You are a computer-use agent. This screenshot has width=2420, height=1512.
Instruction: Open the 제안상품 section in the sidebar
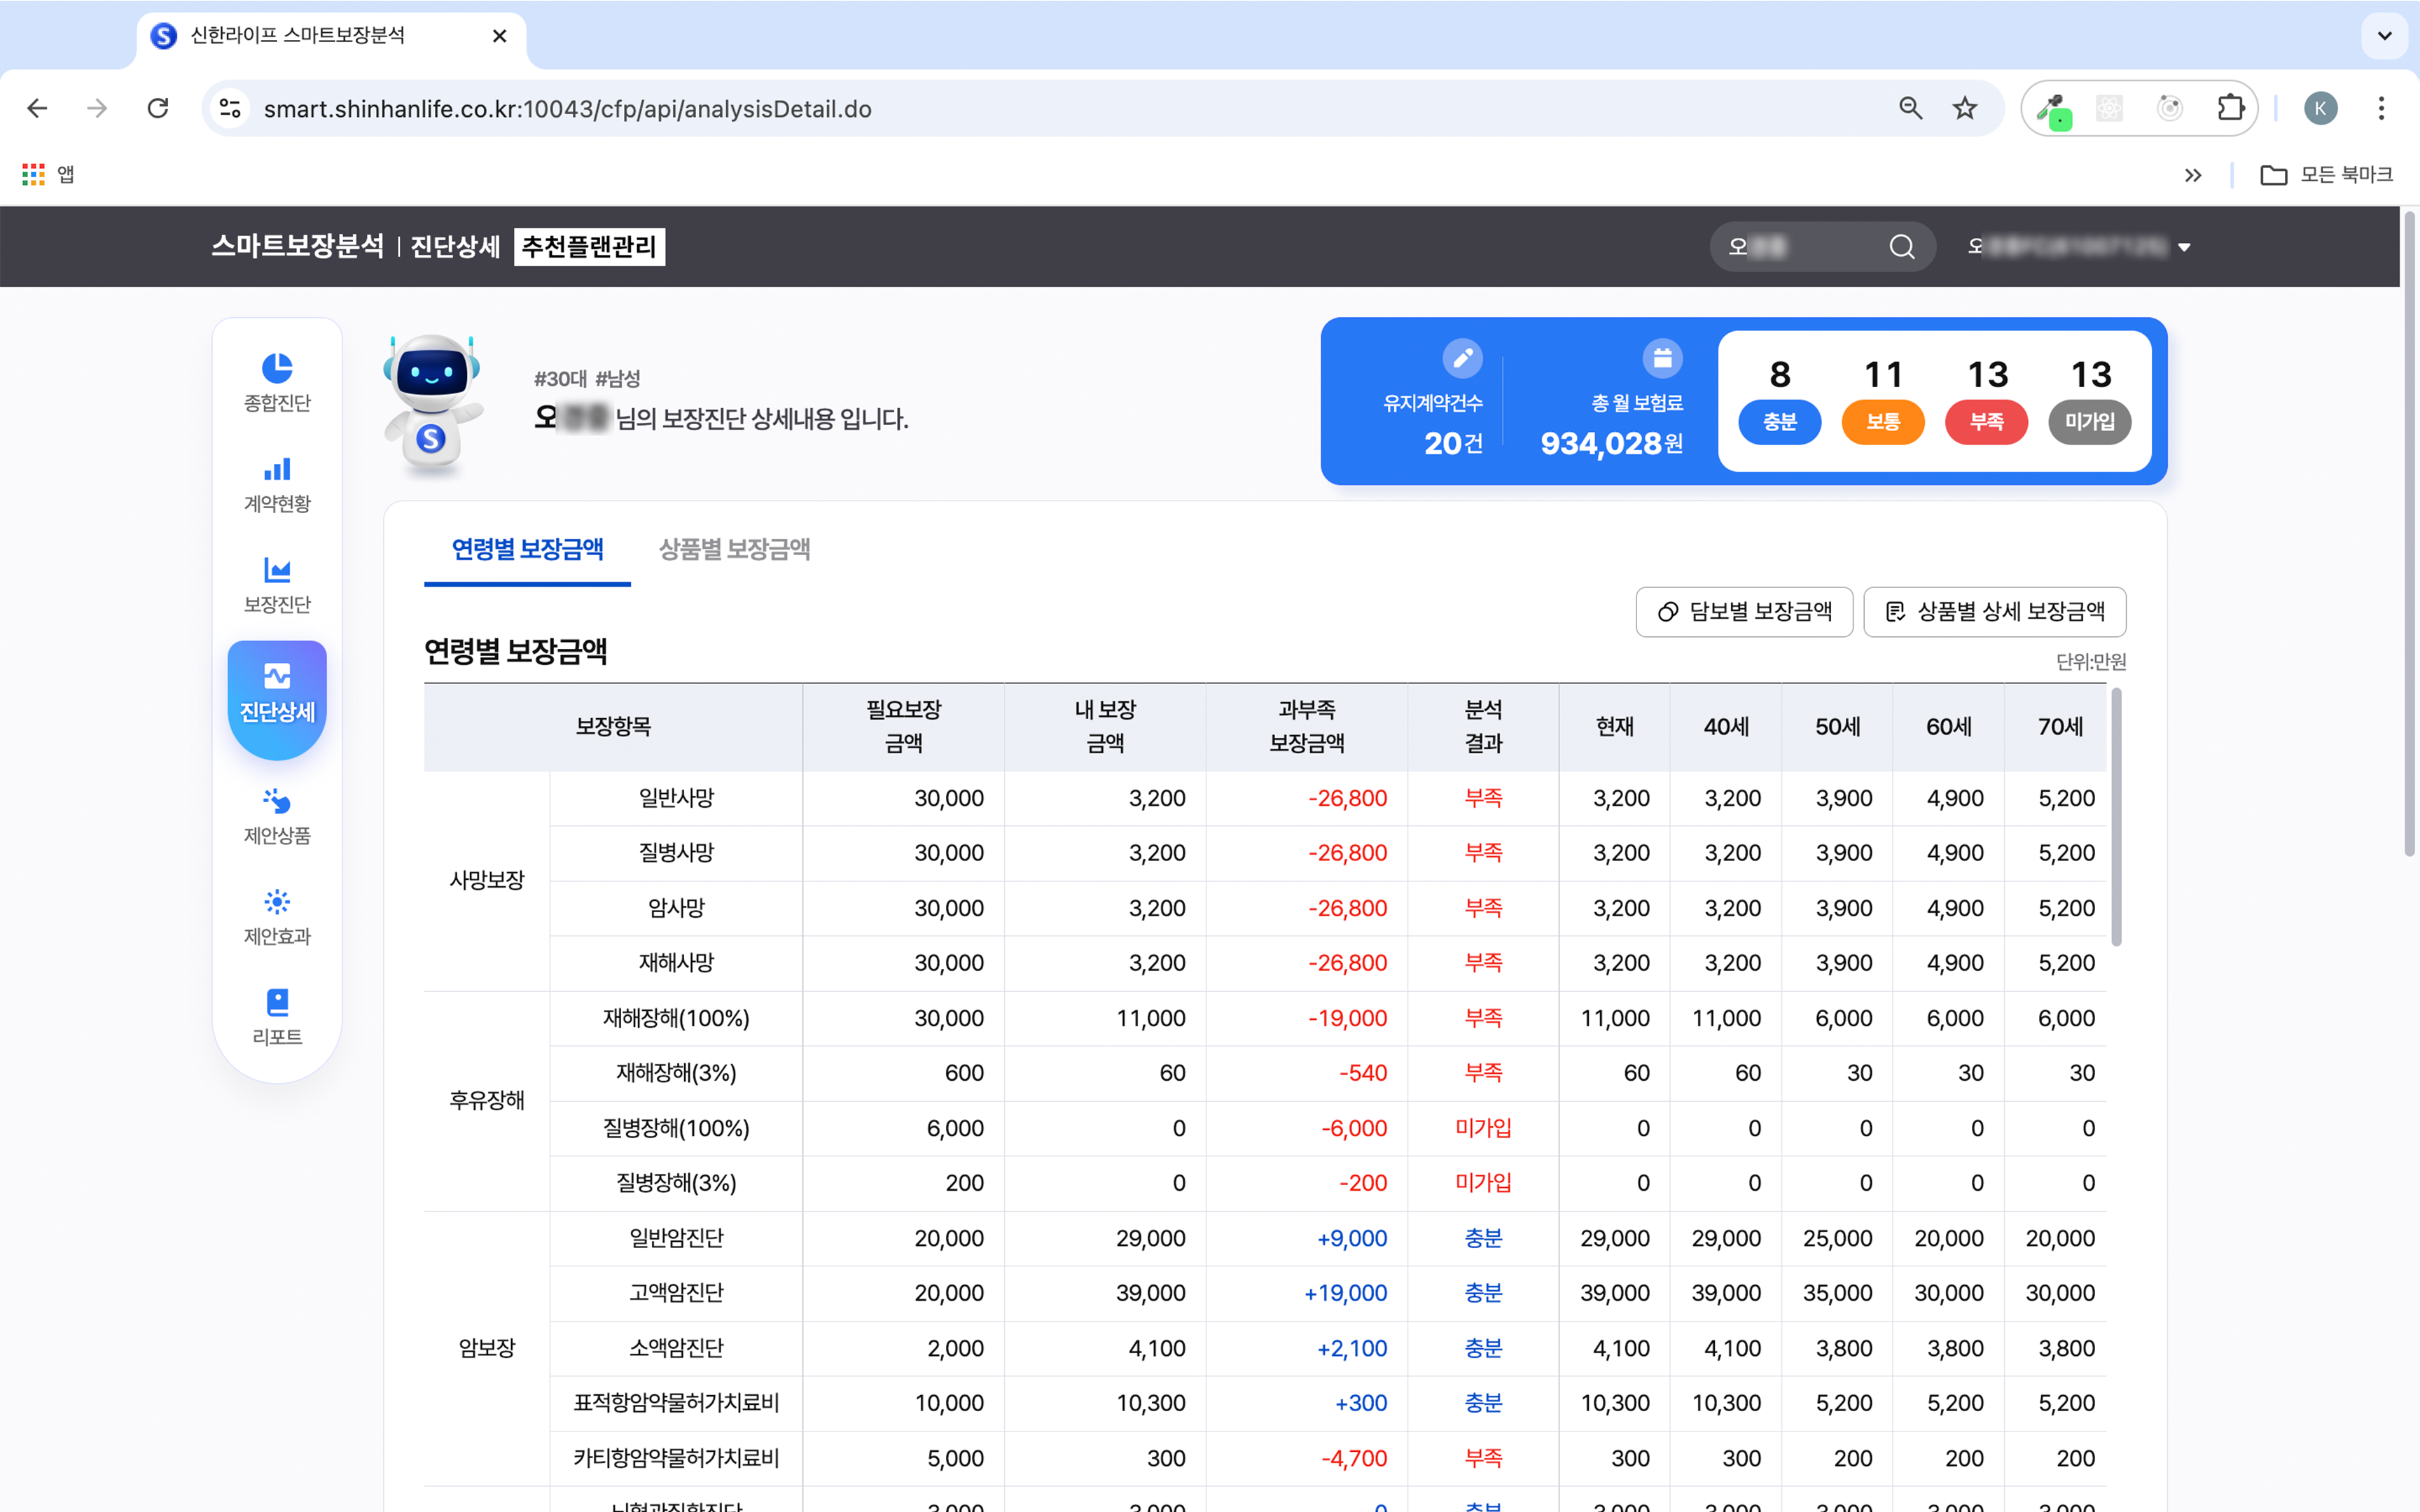point(277,817)
